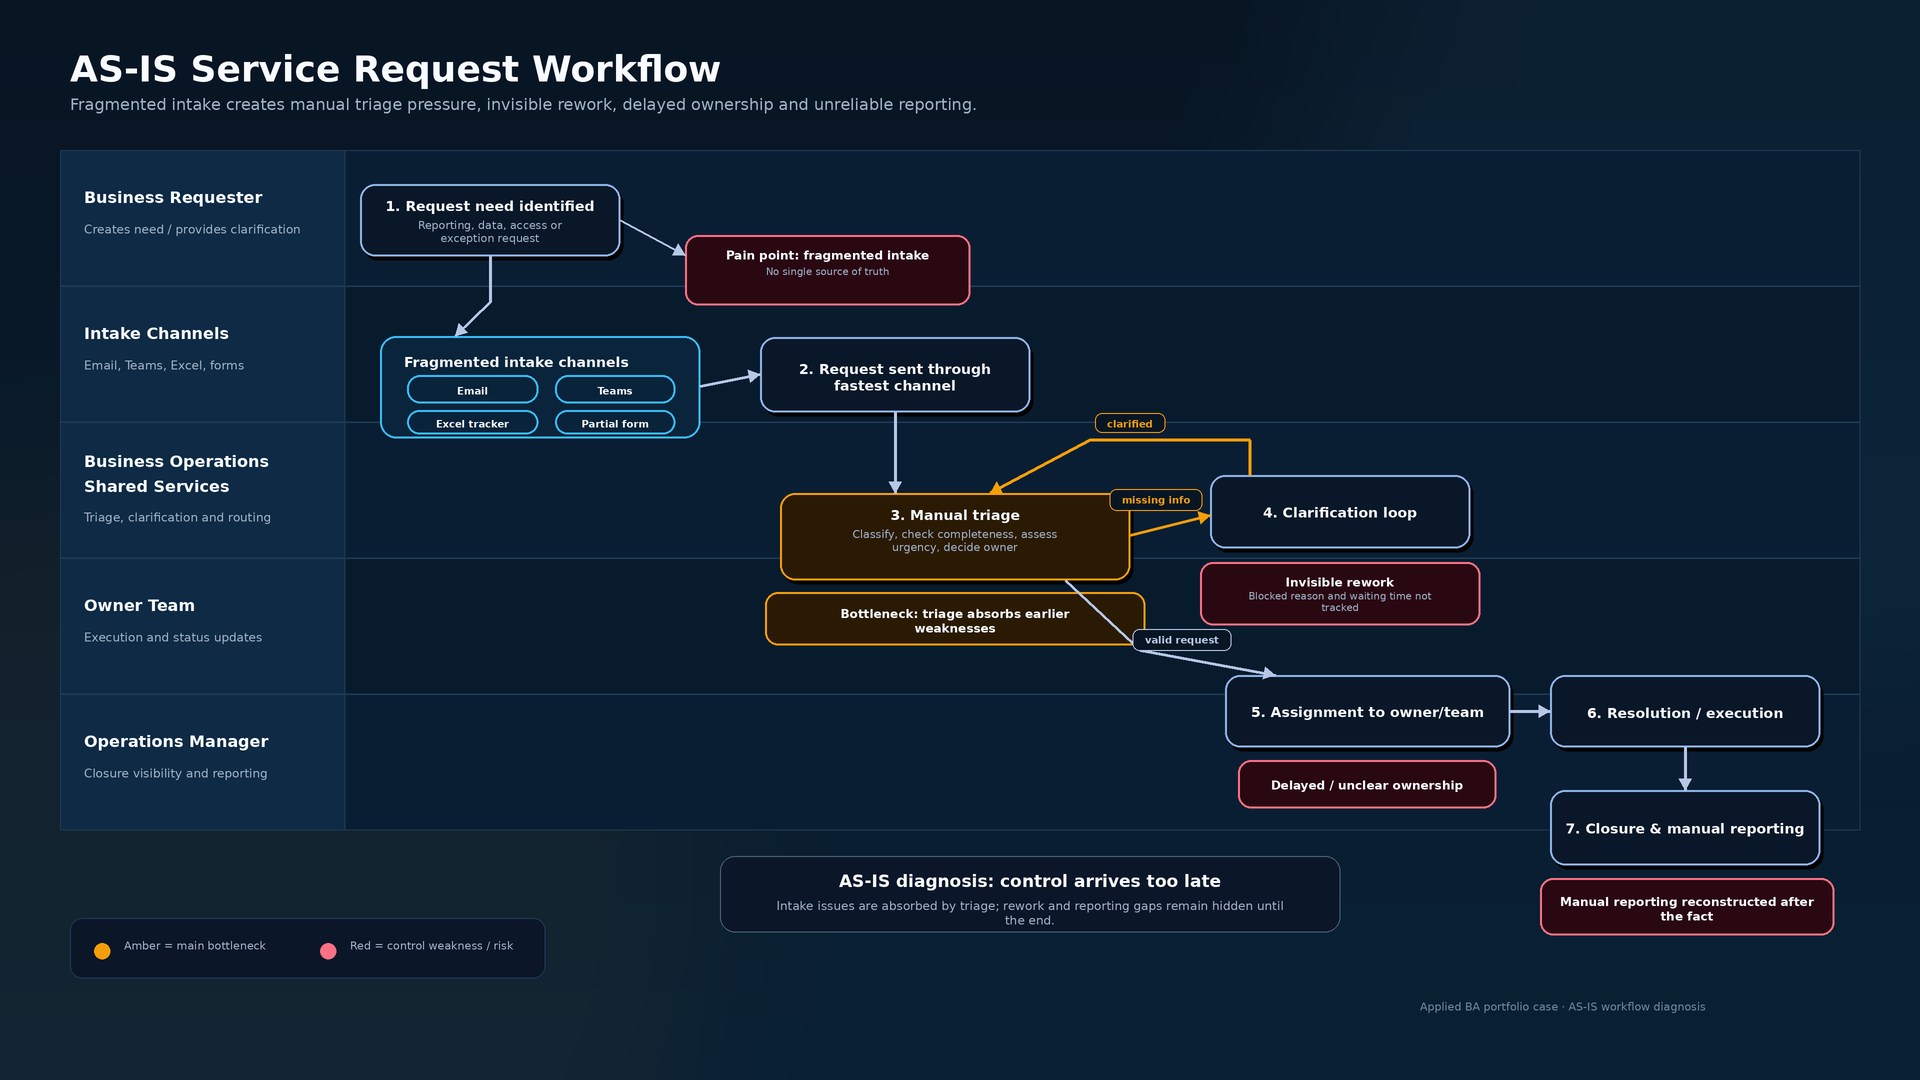Screen dimensions: 1920x1080
Task: Select the 'Operations Manager' lane label
Action: [176, 742]
